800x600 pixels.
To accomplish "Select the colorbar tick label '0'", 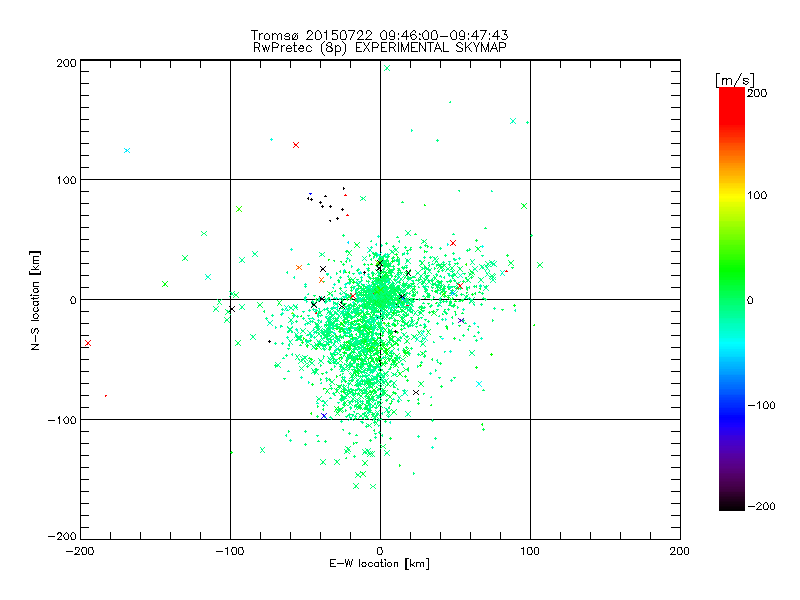I will pos(750,301).
